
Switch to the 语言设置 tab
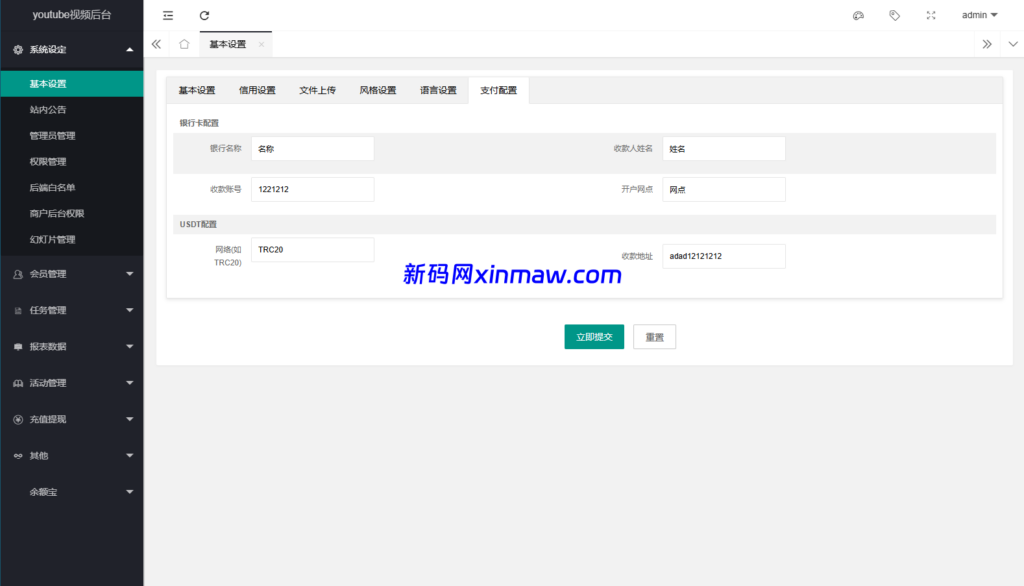[x=438, y=90]
